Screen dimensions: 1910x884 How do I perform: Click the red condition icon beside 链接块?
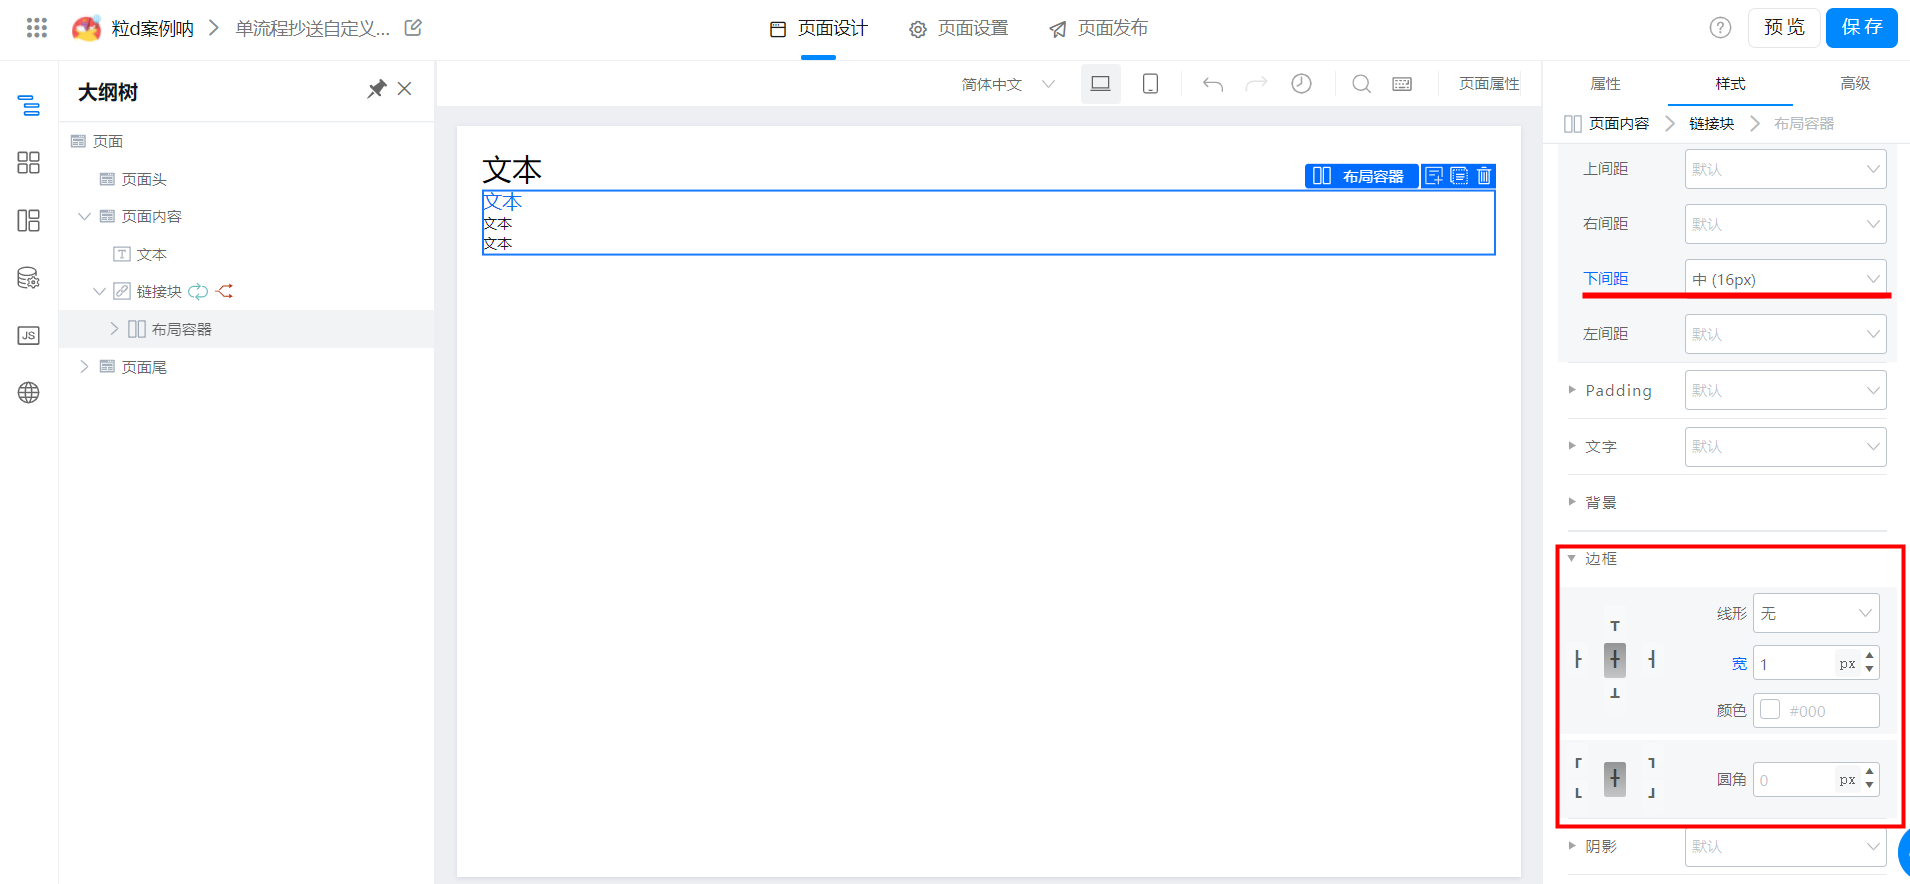[225, 292]
